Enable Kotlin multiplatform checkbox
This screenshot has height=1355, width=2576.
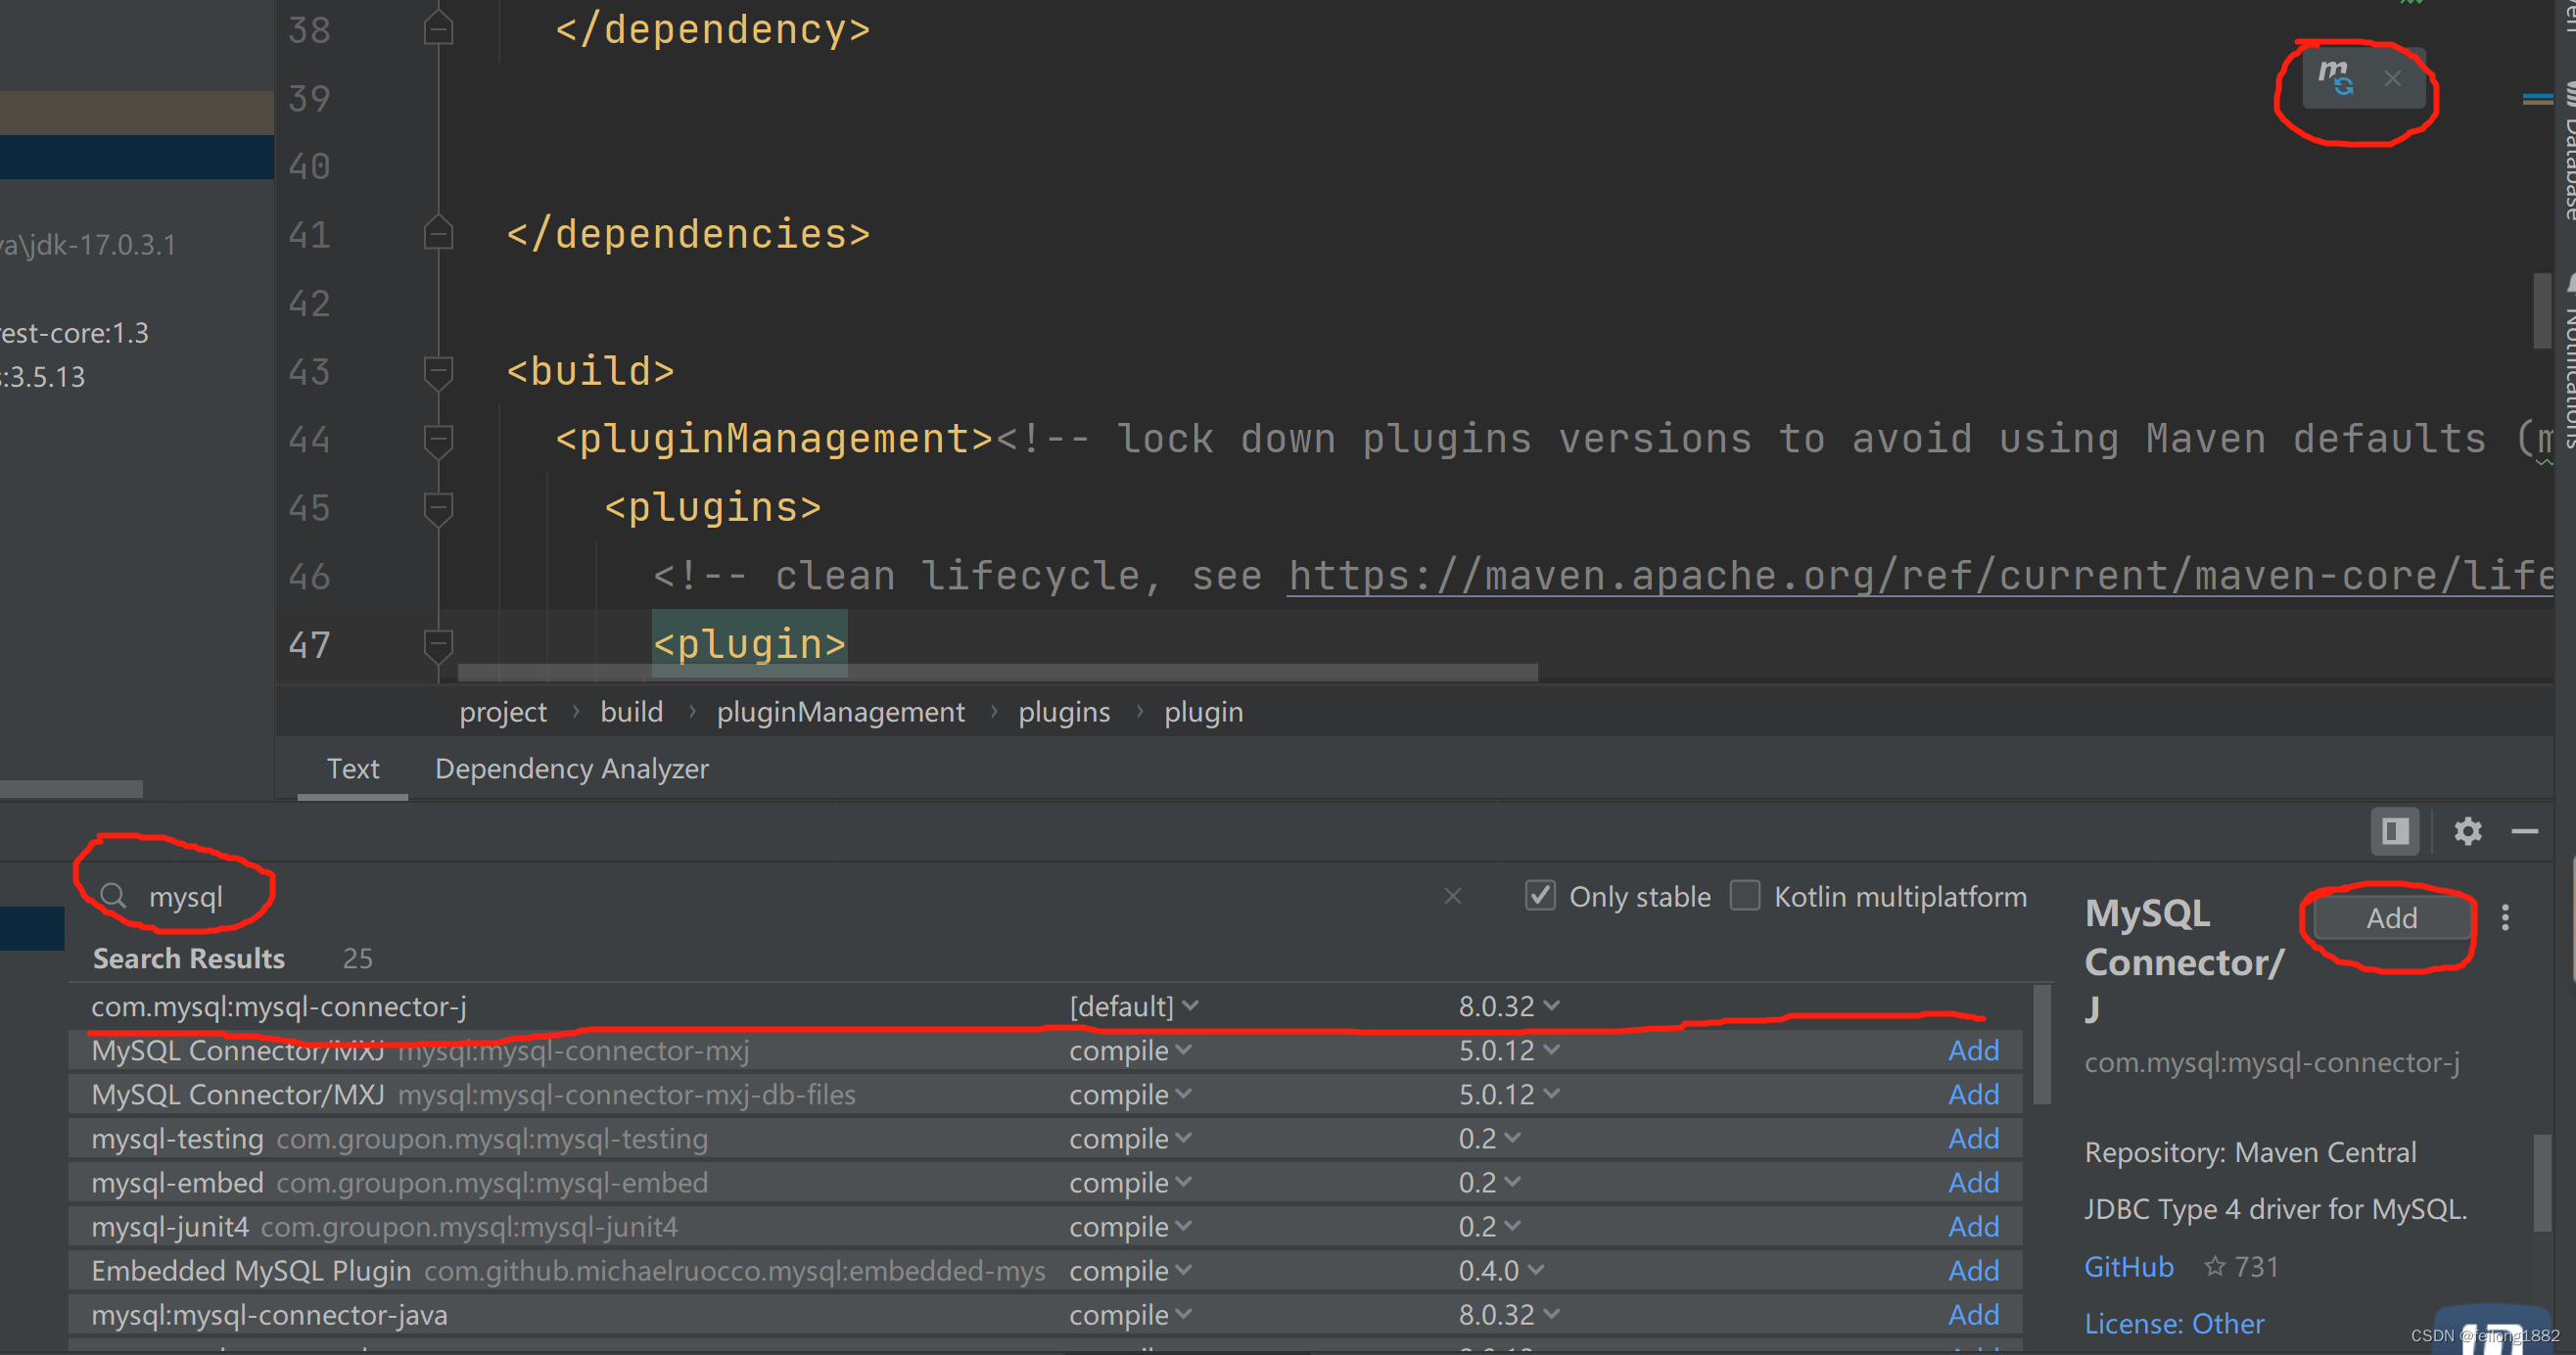1745,895
